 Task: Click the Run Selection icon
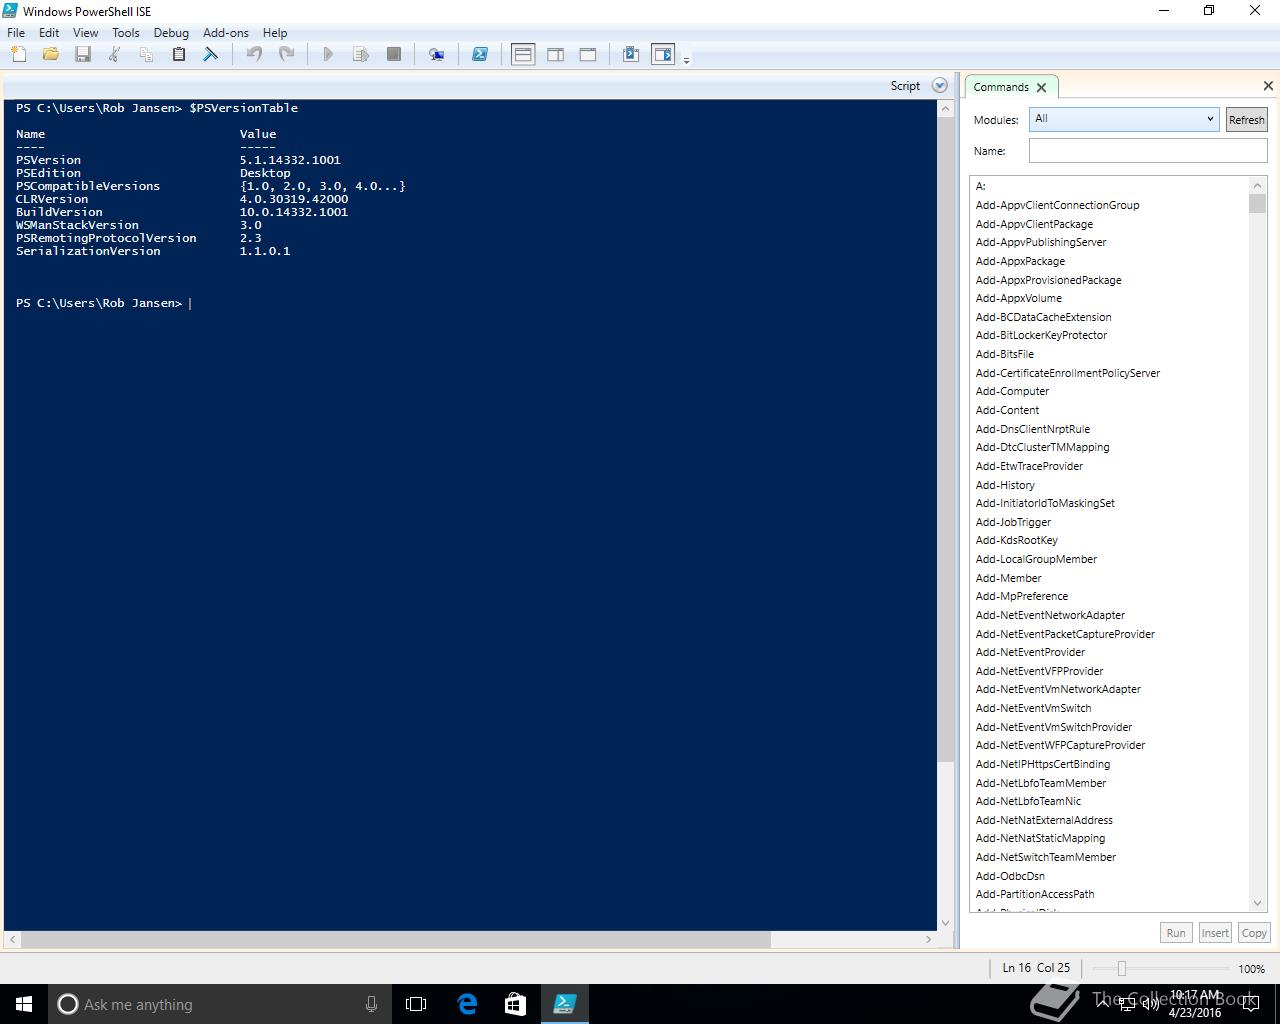pos(361,54)
